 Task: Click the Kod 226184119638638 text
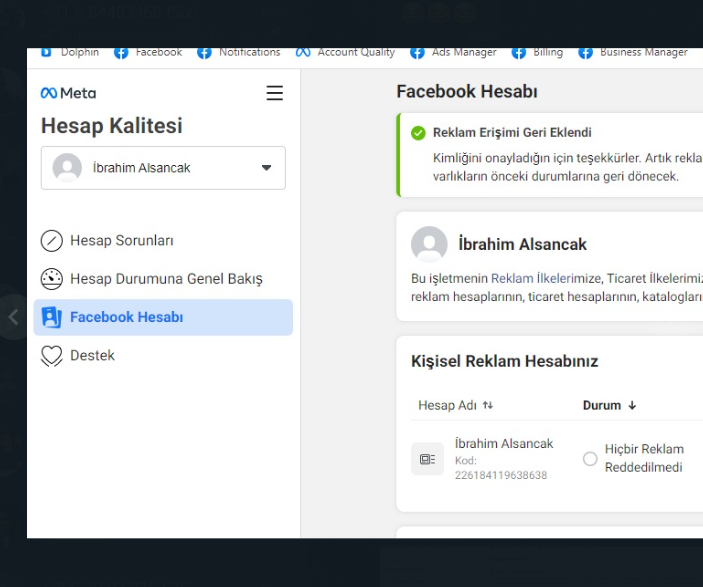501,468
